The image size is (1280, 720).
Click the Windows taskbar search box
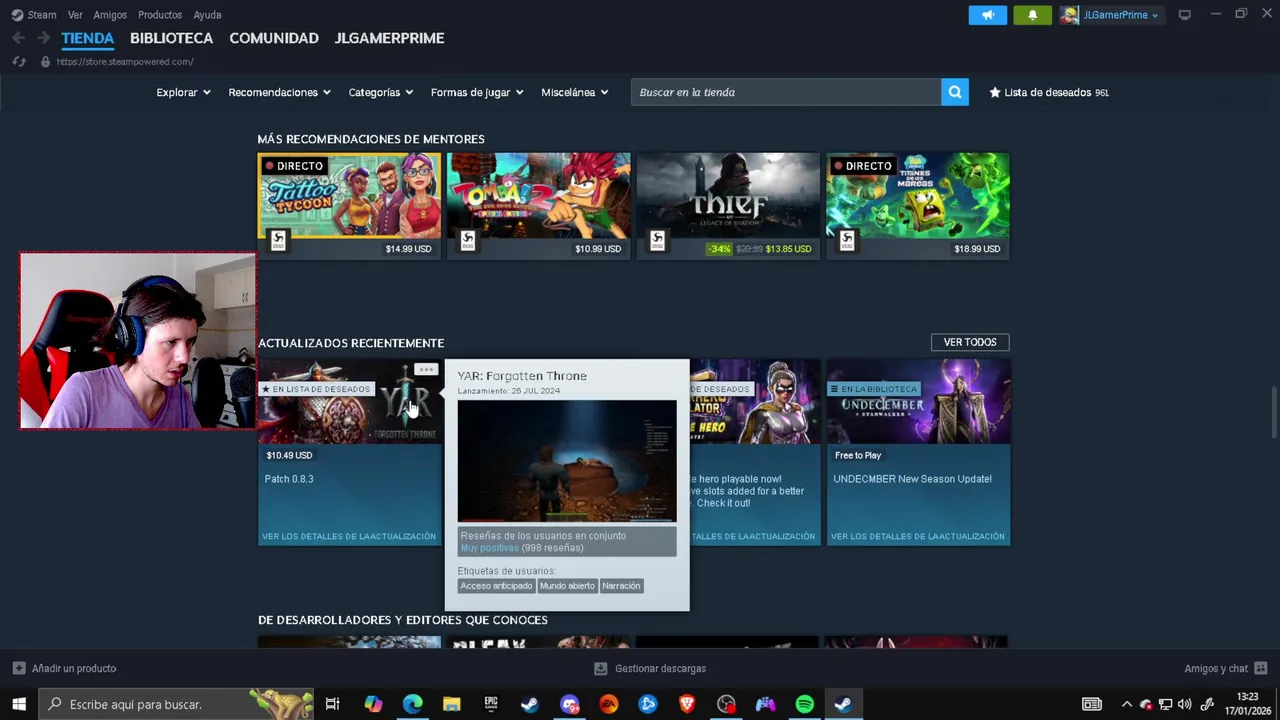[x=176, y=704]
